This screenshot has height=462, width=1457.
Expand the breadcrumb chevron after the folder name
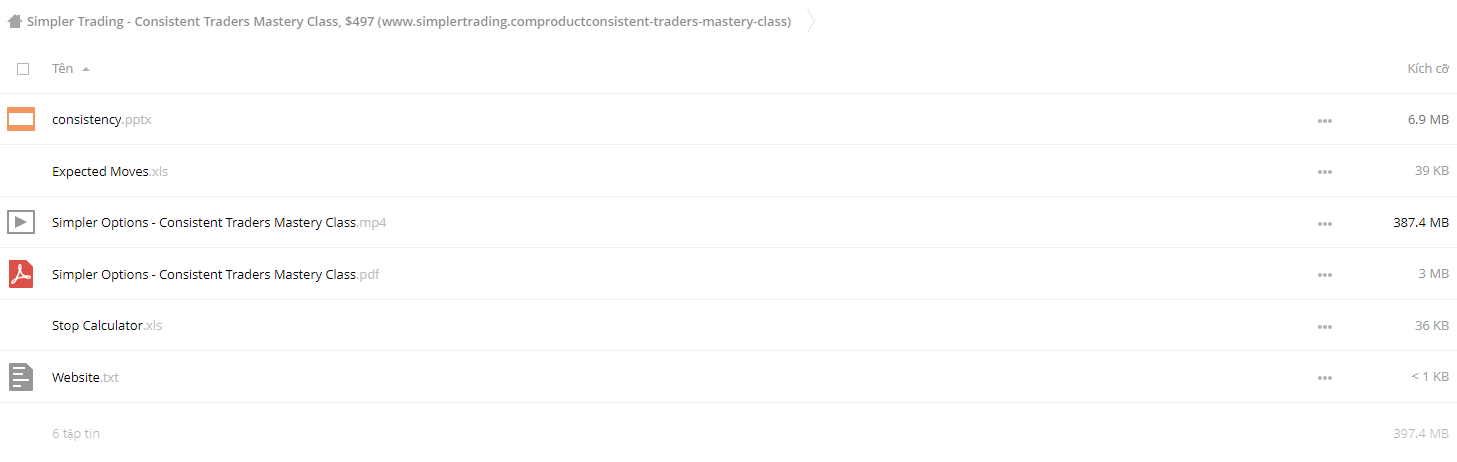tap(810, 21)
